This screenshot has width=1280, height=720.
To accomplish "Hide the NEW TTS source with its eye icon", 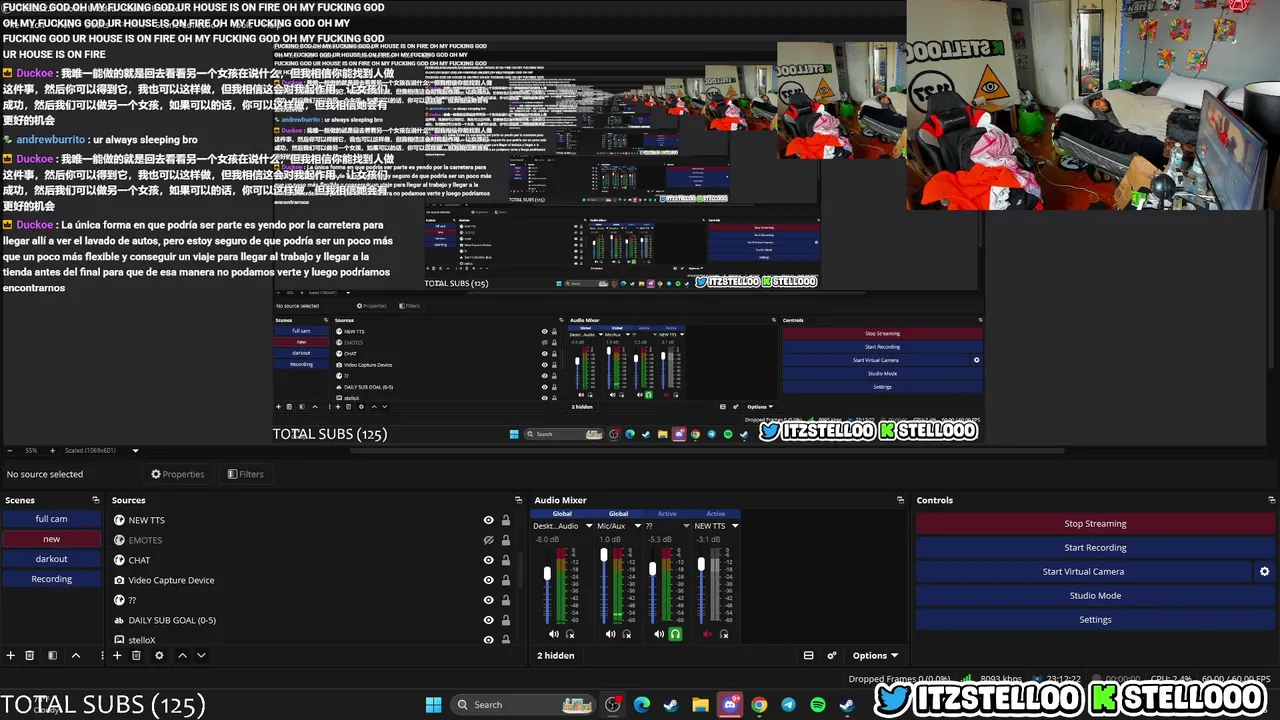I will 489,520.
